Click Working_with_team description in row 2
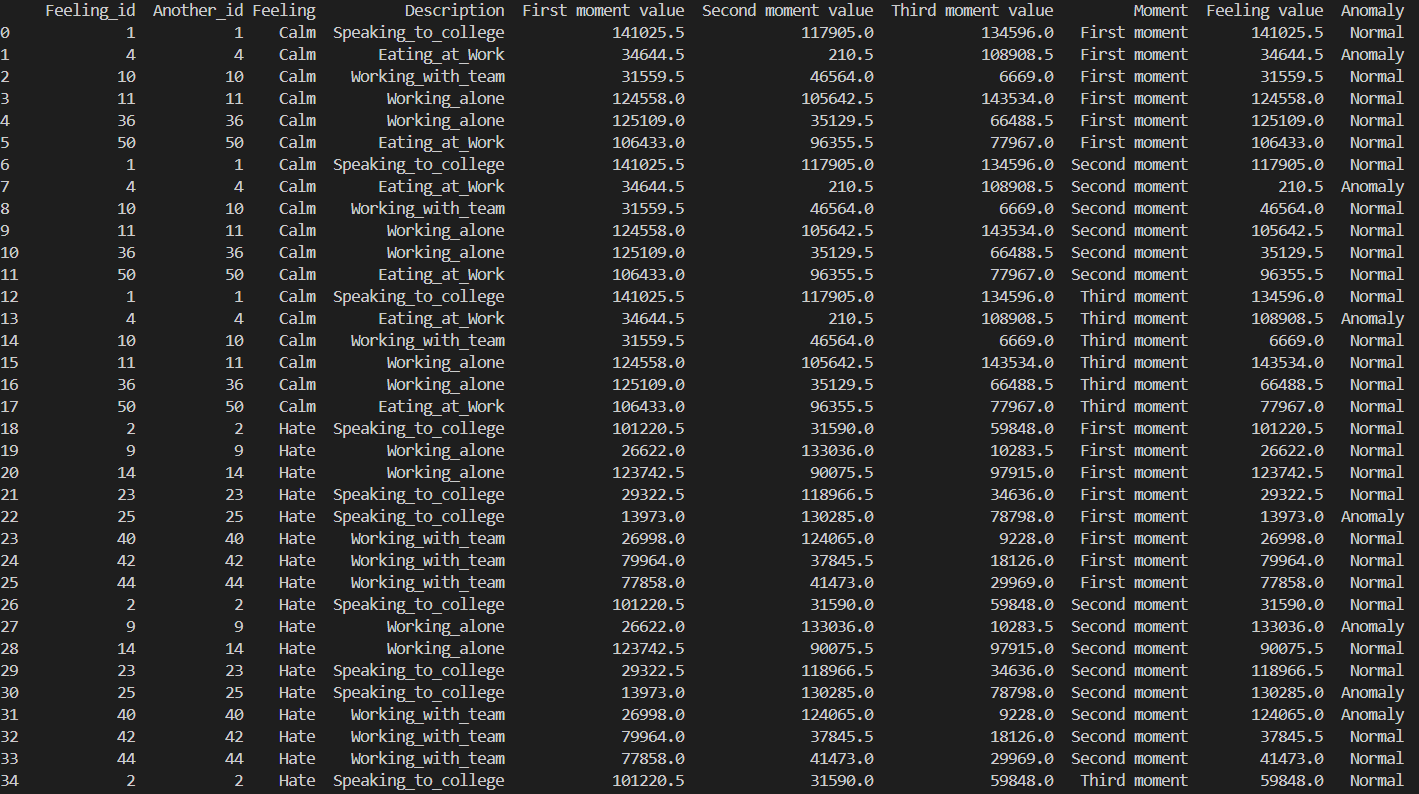 (x=427, y=77)
